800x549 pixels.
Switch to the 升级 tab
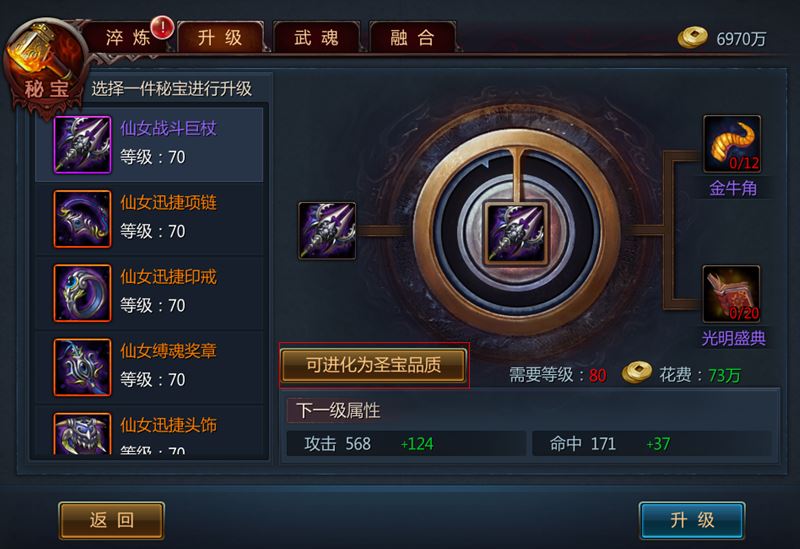coord(220,37)
